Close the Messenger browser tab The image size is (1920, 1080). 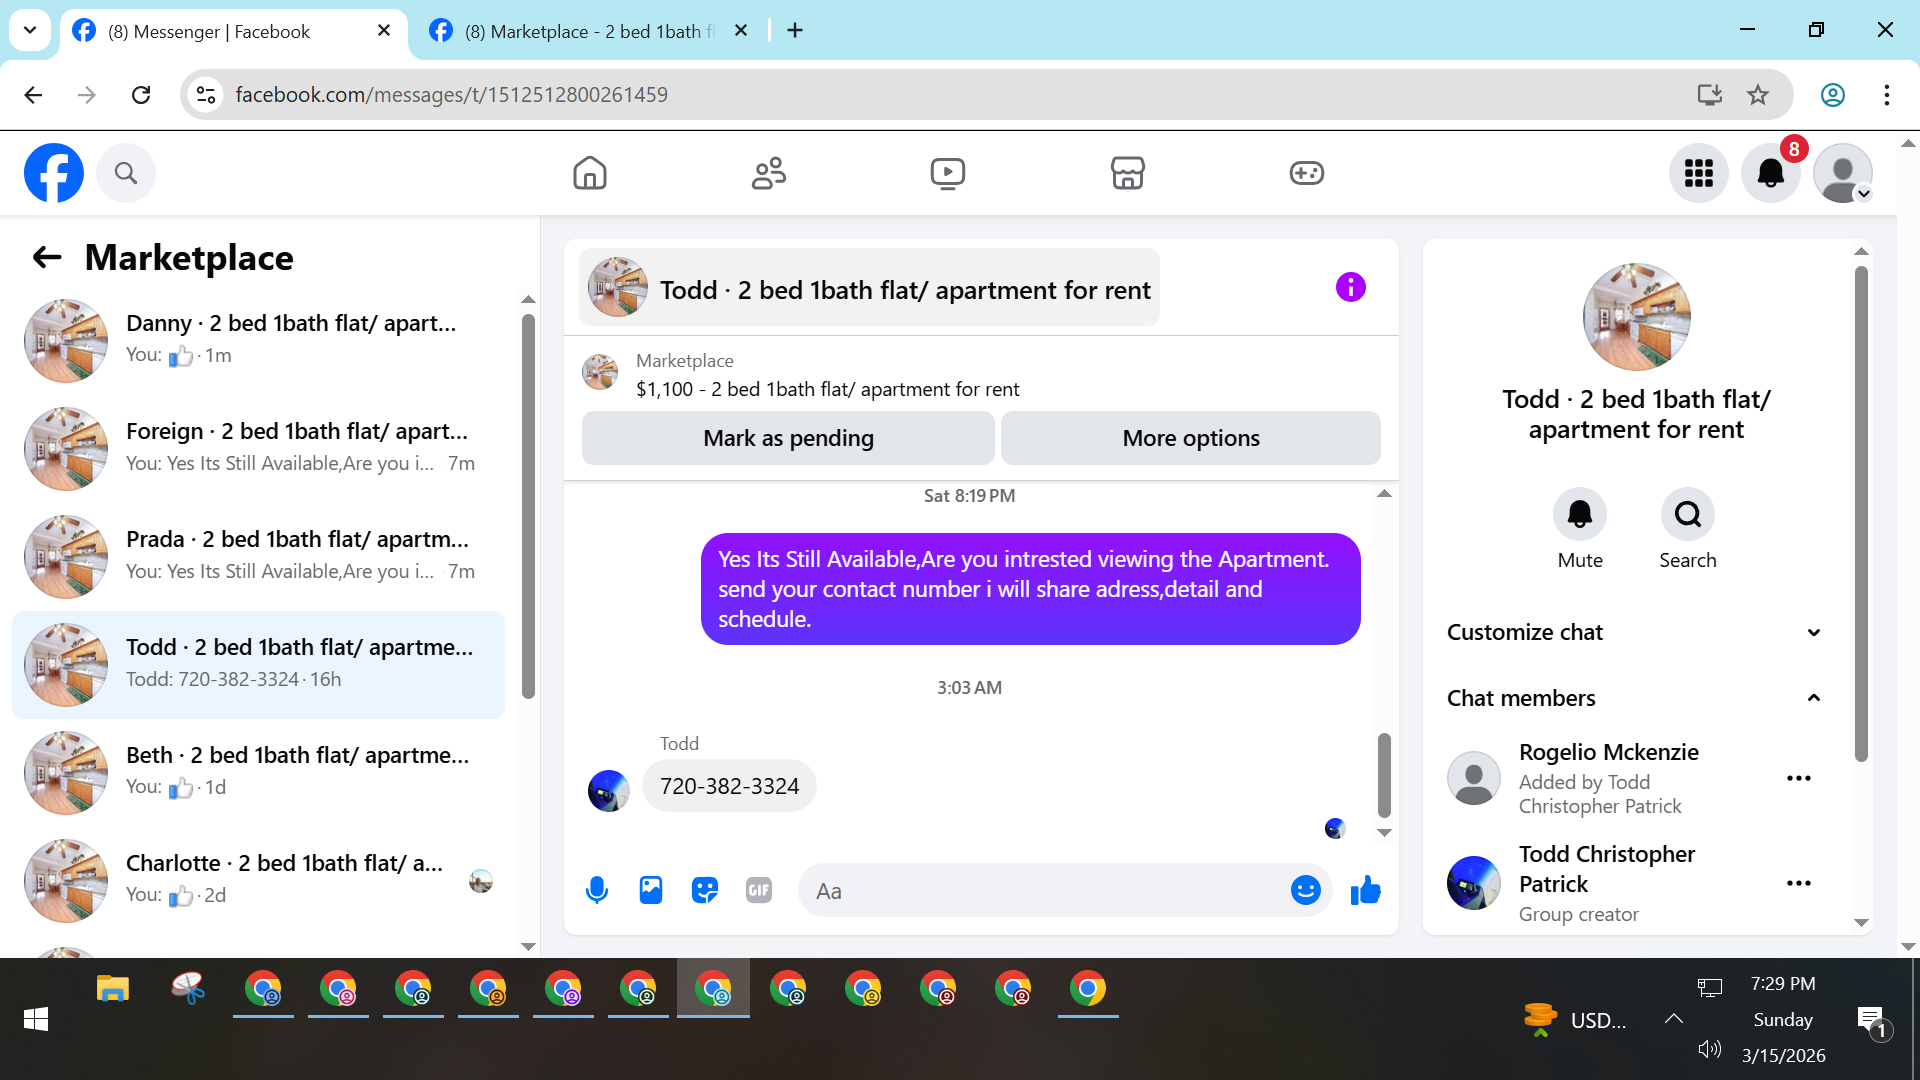[x=384, y=31]
